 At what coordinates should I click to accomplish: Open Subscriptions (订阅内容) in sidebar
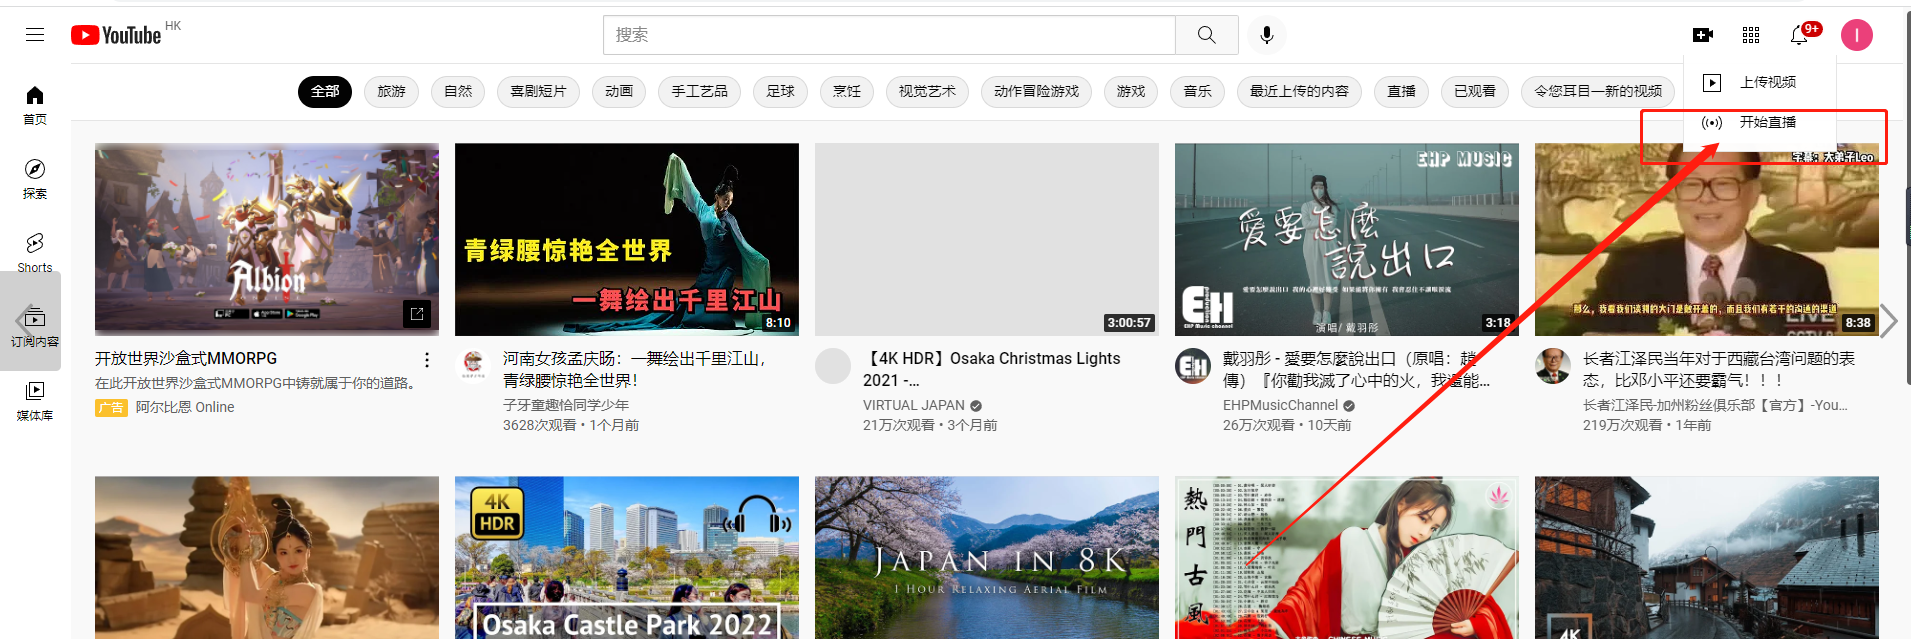pos(35,327)
